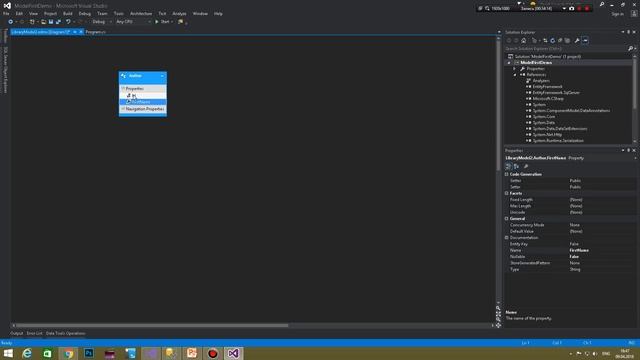640x360 pixels.
Task: Open Build menu
Action: pos(67,13)
